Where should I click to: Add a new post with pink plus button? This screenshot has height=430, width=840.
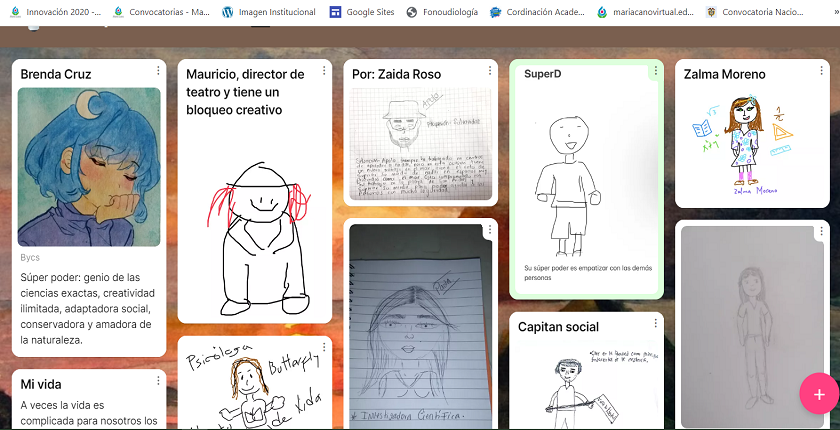coord(819,395)
